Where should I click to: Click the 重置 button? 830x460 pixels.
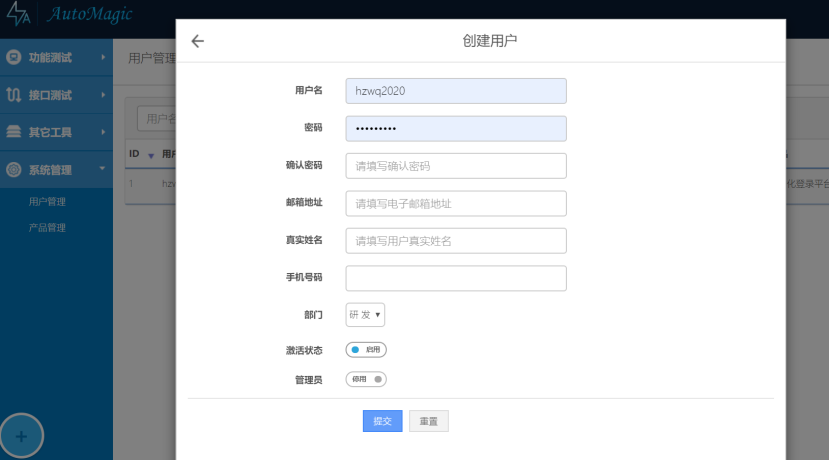(x=429, y=421)
